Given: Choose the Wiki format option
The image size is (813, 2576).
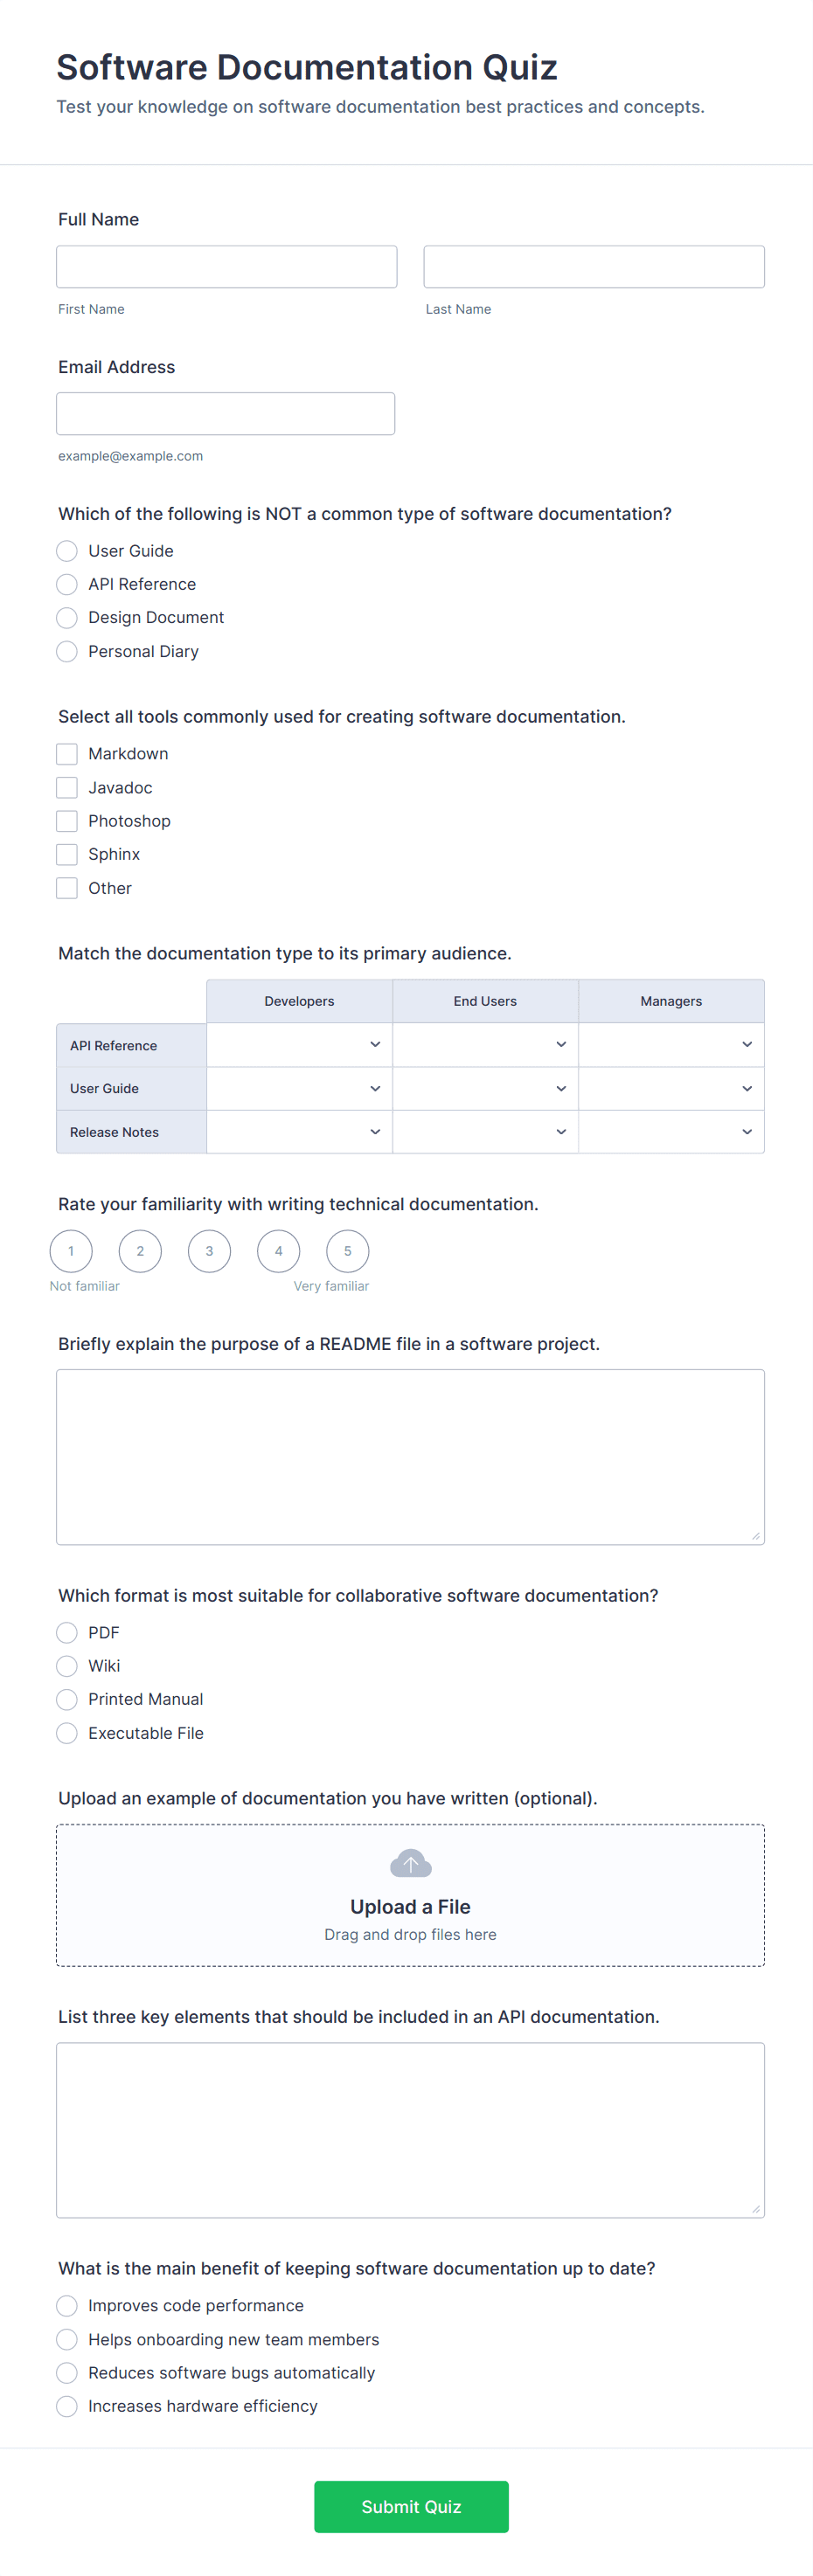Looking at the screenshot, I should point(67,1666).
